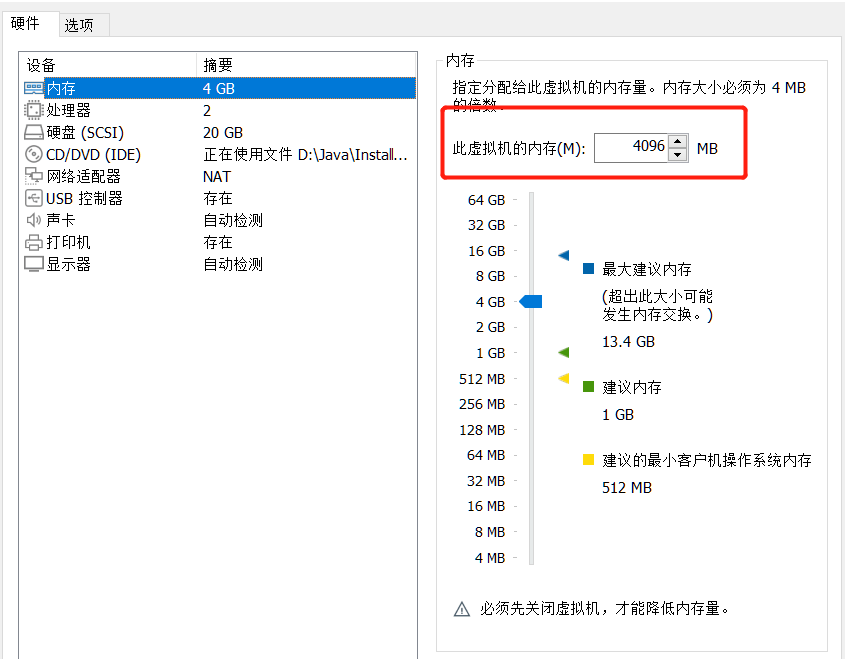The width and height of the screenshot is (845, 659).
Task: Click the 摘要 column header
Action: coord(307,65)
